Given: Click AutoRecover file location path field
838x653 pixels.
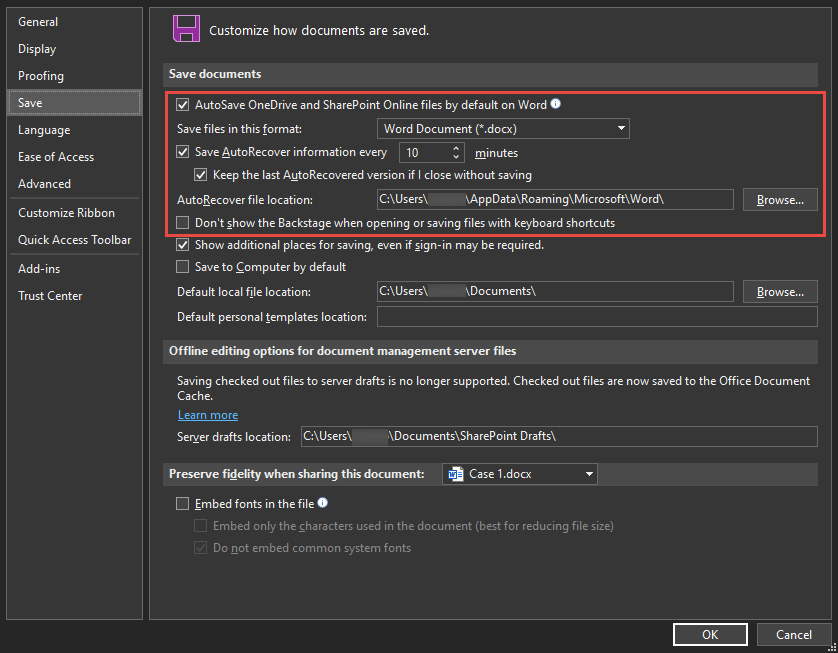Looking at the screenshot, I should [x=555, y=199].
